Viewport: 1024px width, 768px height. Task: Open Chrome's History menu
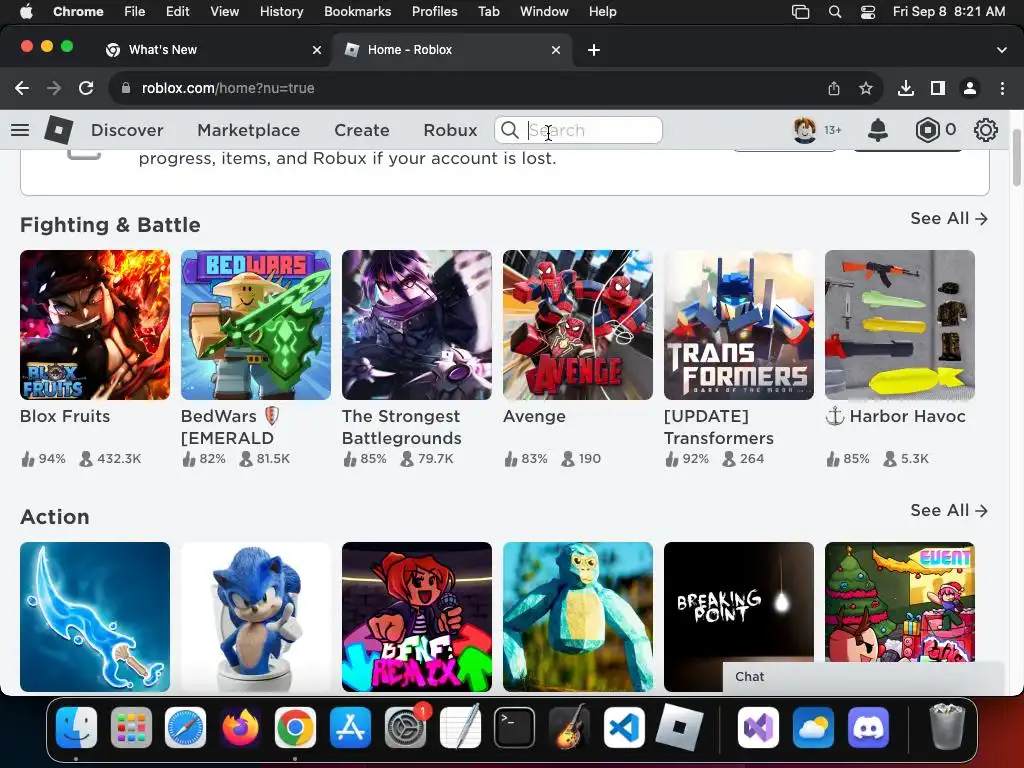[x=281, y=12]
